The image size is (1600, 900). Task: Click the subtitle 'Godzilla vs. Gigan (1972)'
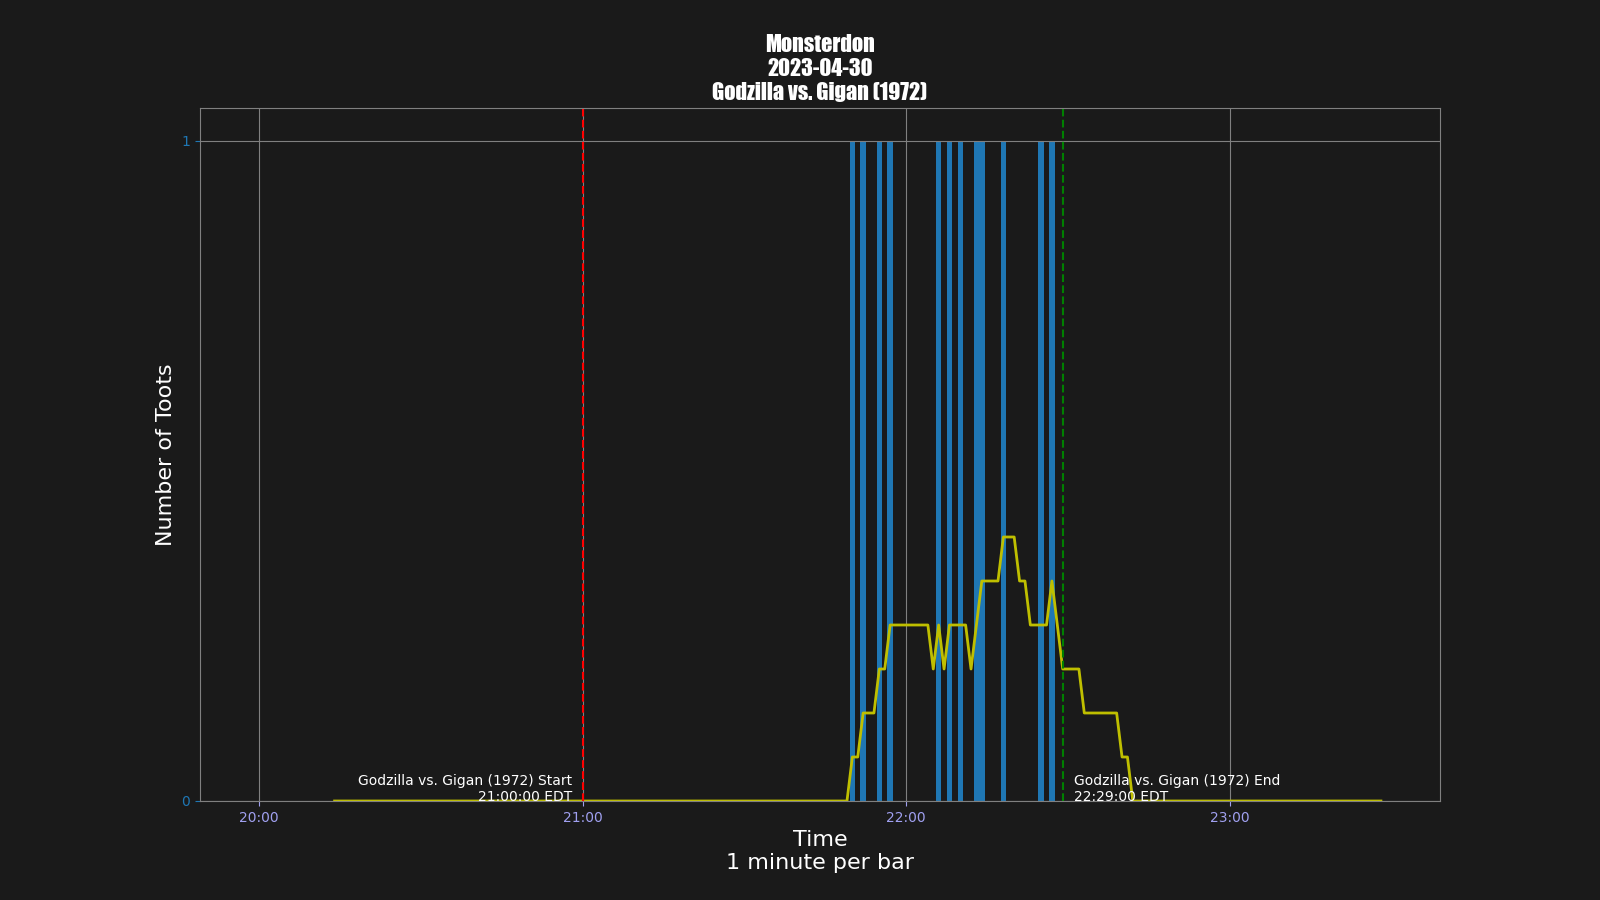click(x=820, y=92)
